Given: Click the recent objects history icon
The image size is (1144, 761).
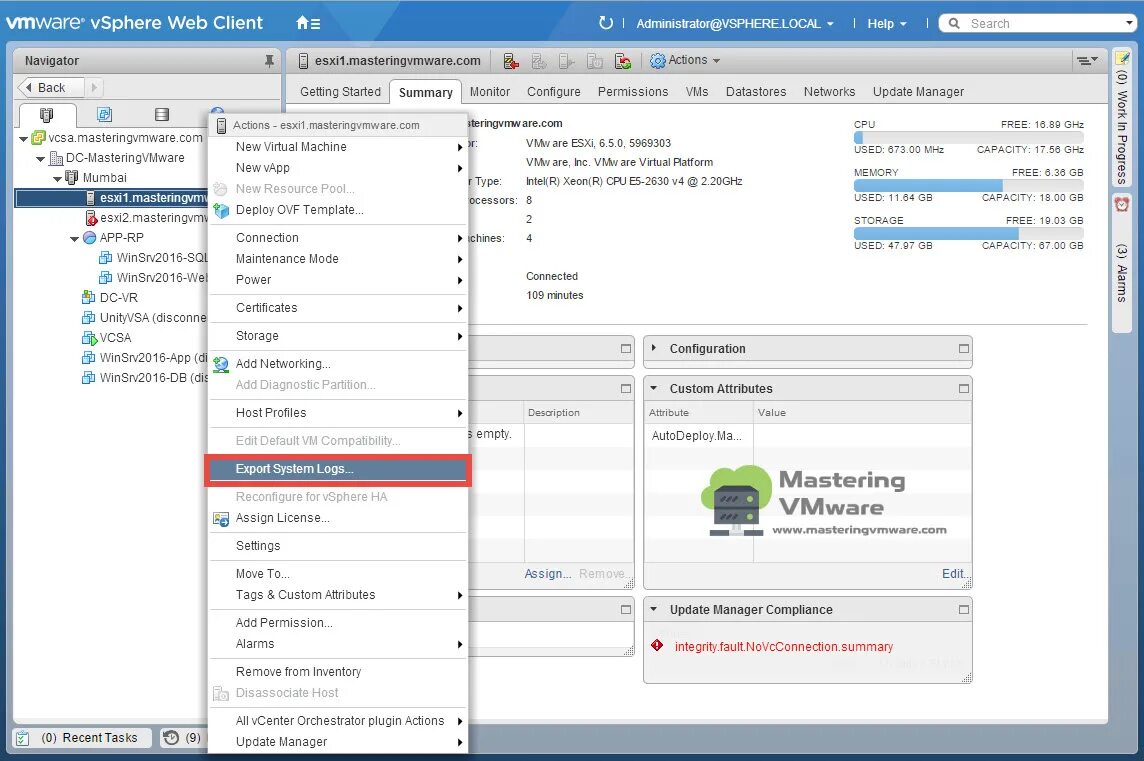Looking at the screenshot, I should point(171,738).
